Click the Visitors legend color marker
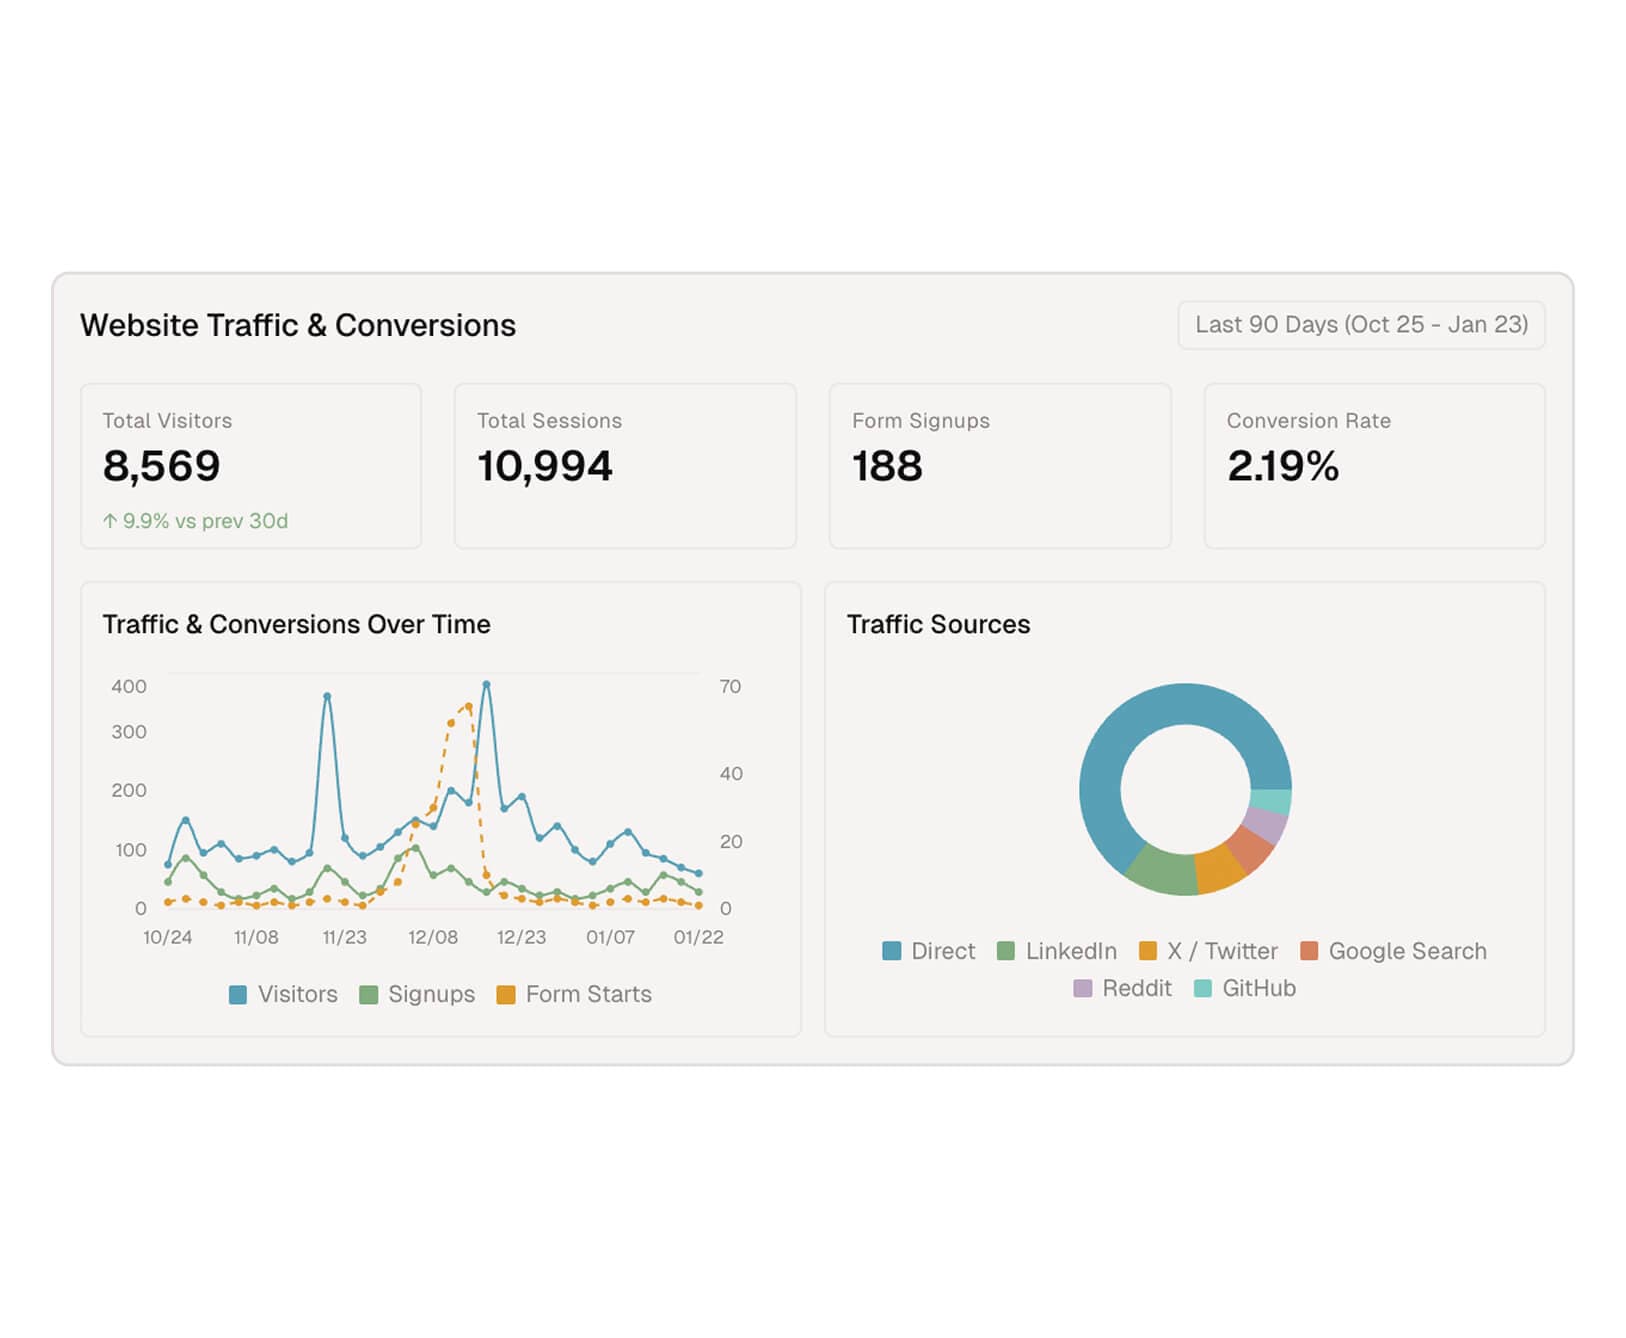This screenshot has height=1338, width=1626. [237, 994]
